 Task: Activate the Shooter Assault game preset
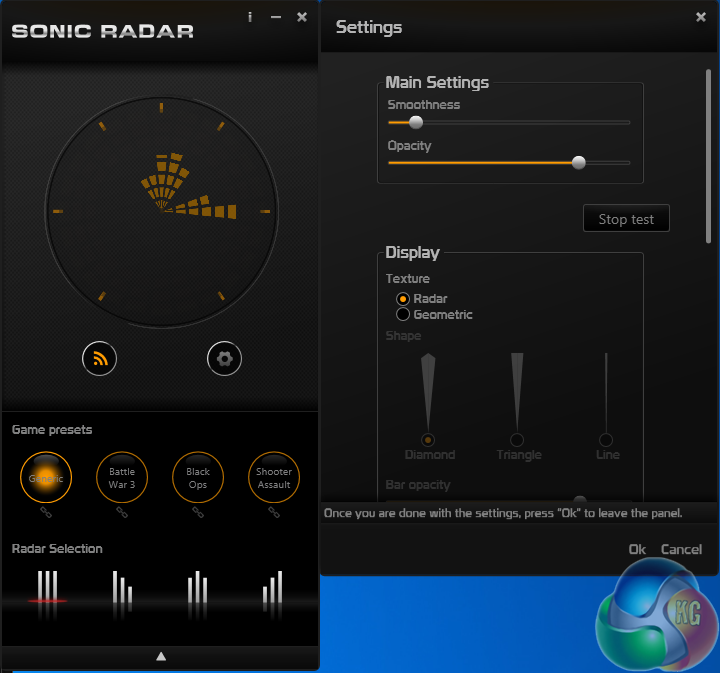[x=274, y=477]
